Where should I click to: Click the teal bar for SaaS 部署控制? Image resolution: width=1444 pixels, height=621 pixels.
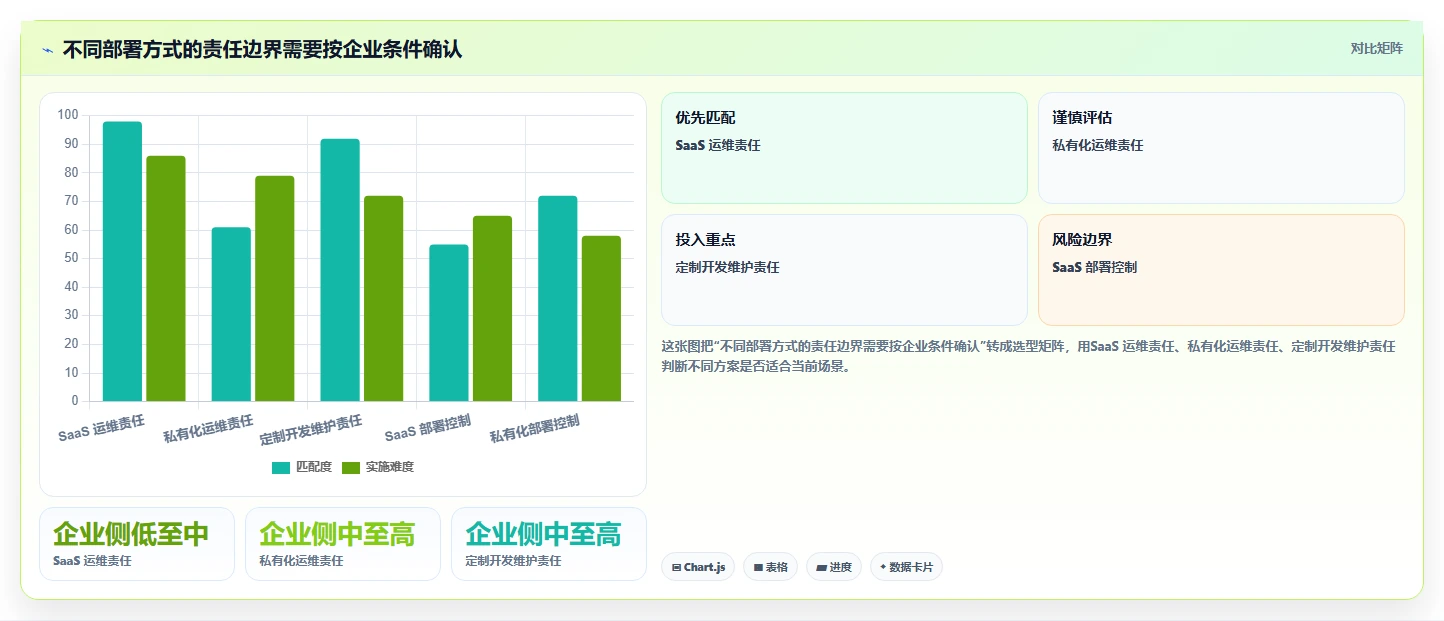449,323
